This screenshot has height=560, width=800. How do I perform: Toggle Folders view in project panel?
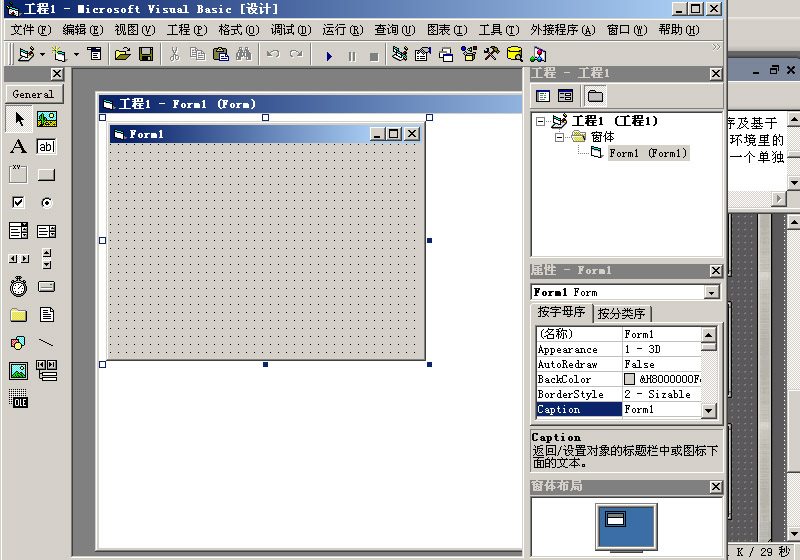(x=595, y=96)
